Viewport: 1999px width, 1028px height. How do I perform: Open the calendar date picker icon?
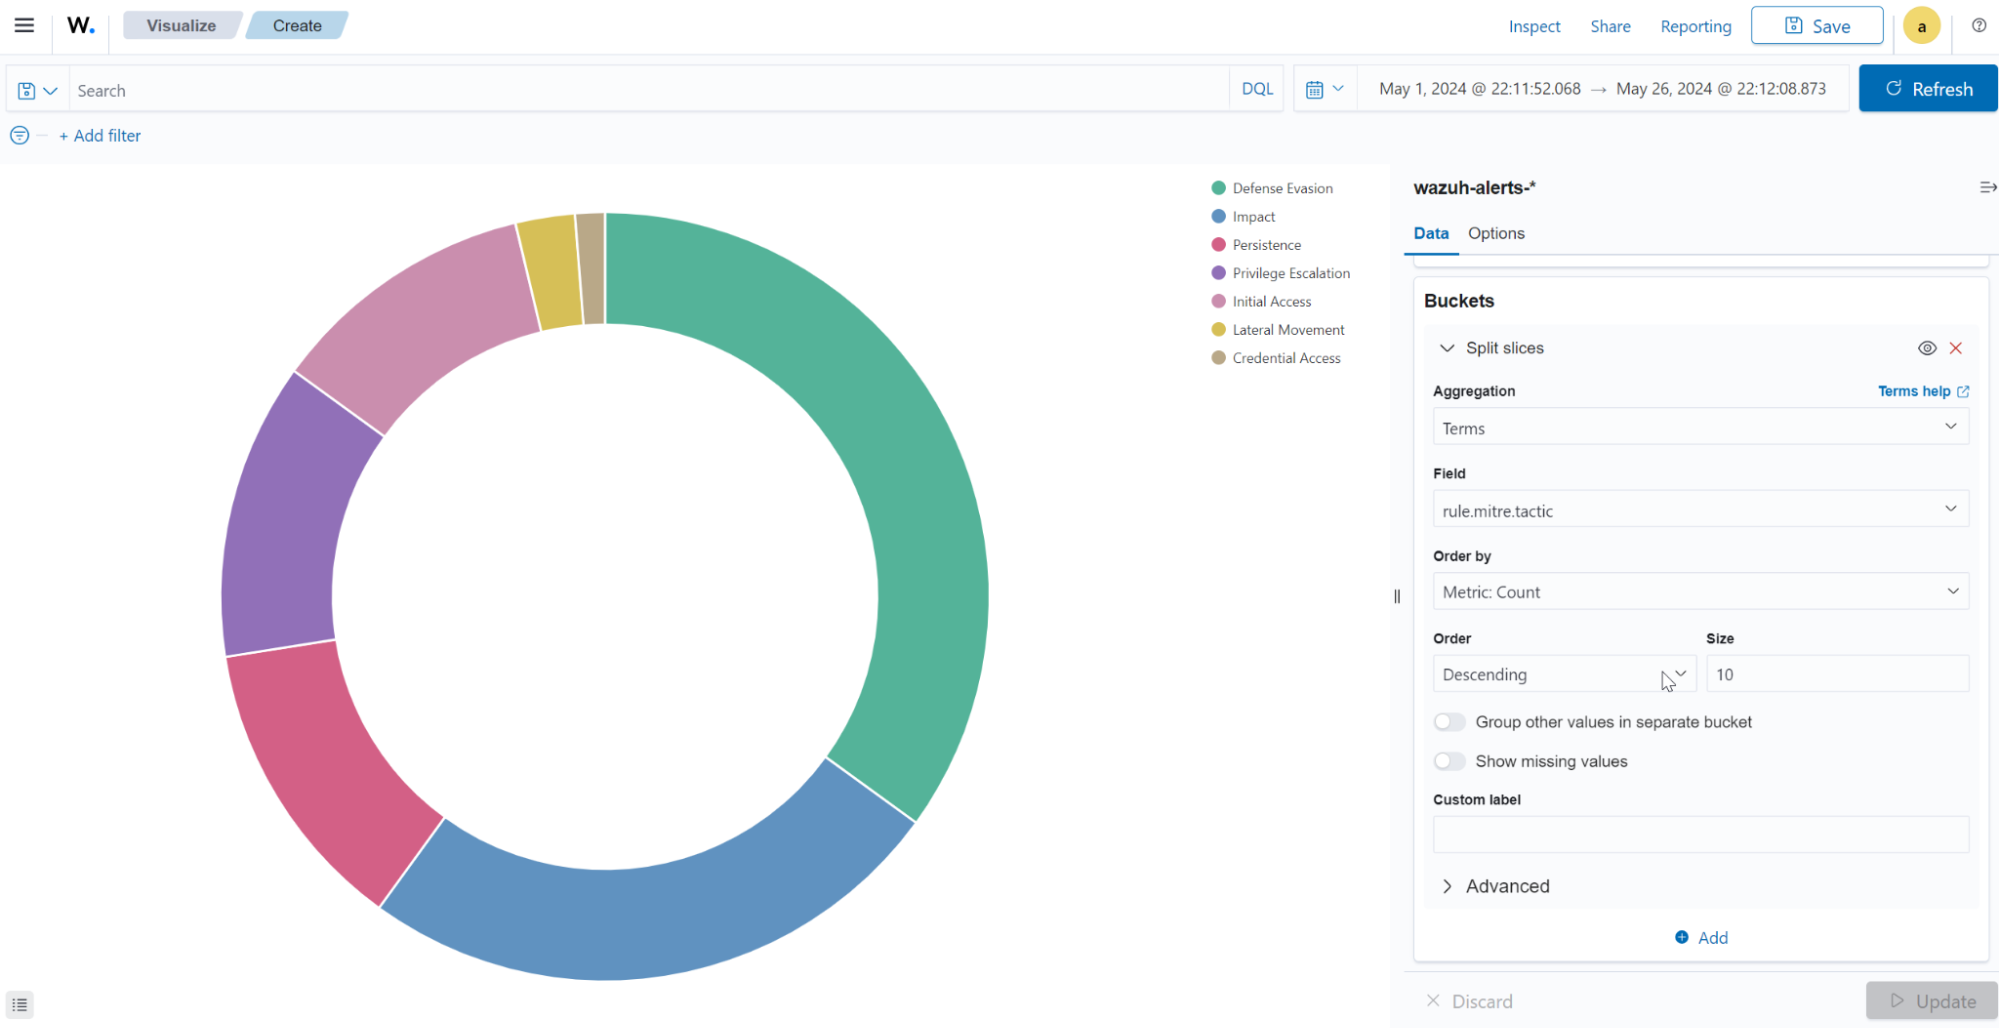pos(1318,88)
